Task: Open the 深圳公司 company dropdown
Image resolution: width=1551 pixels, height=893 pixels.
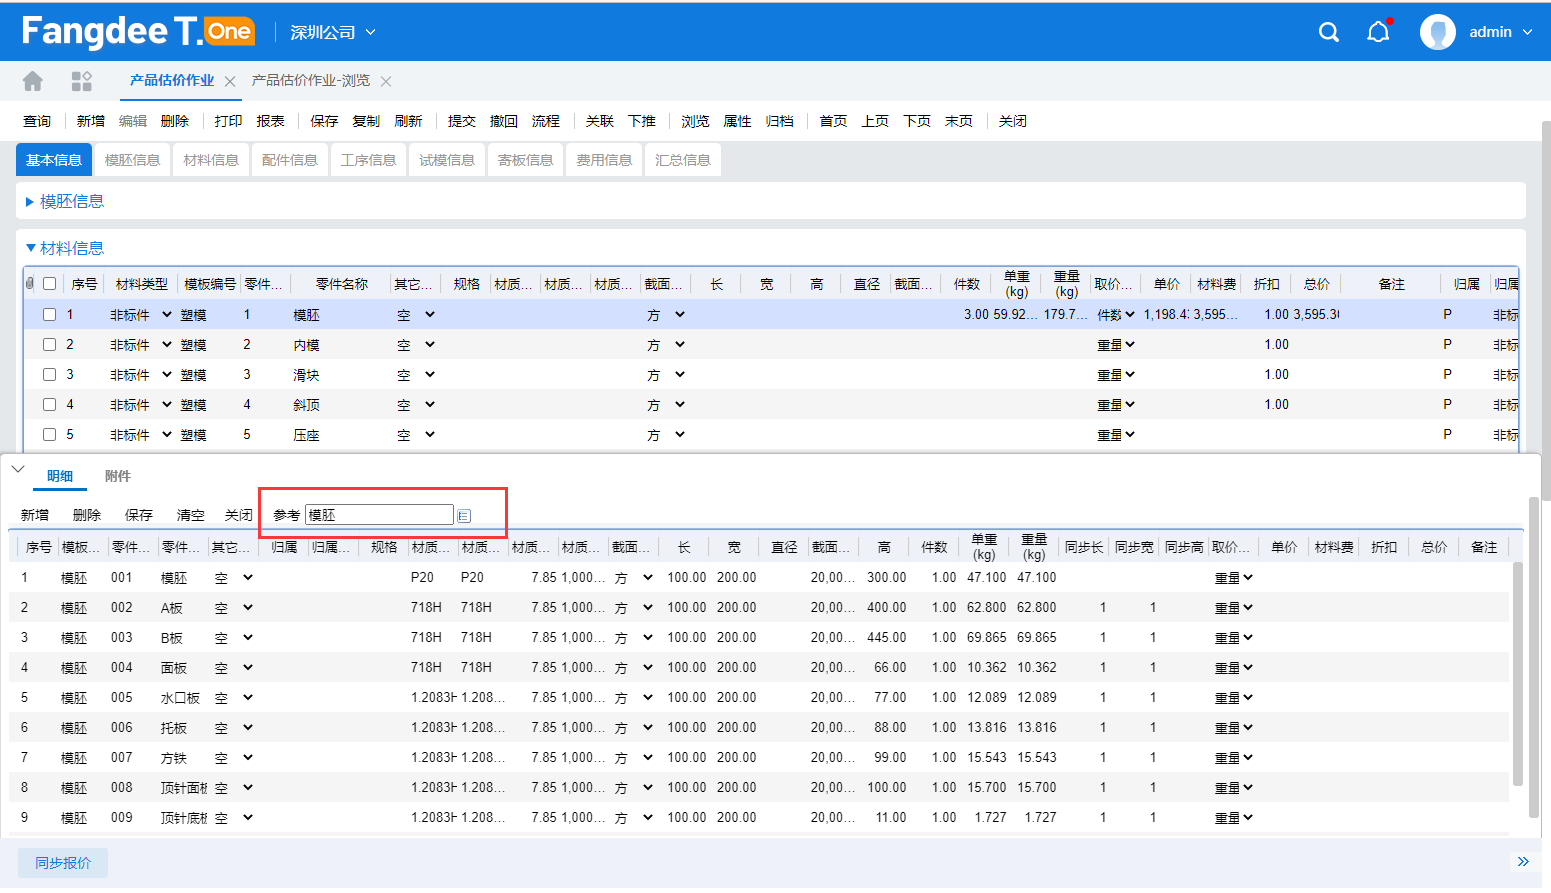Action: [332, 32]
